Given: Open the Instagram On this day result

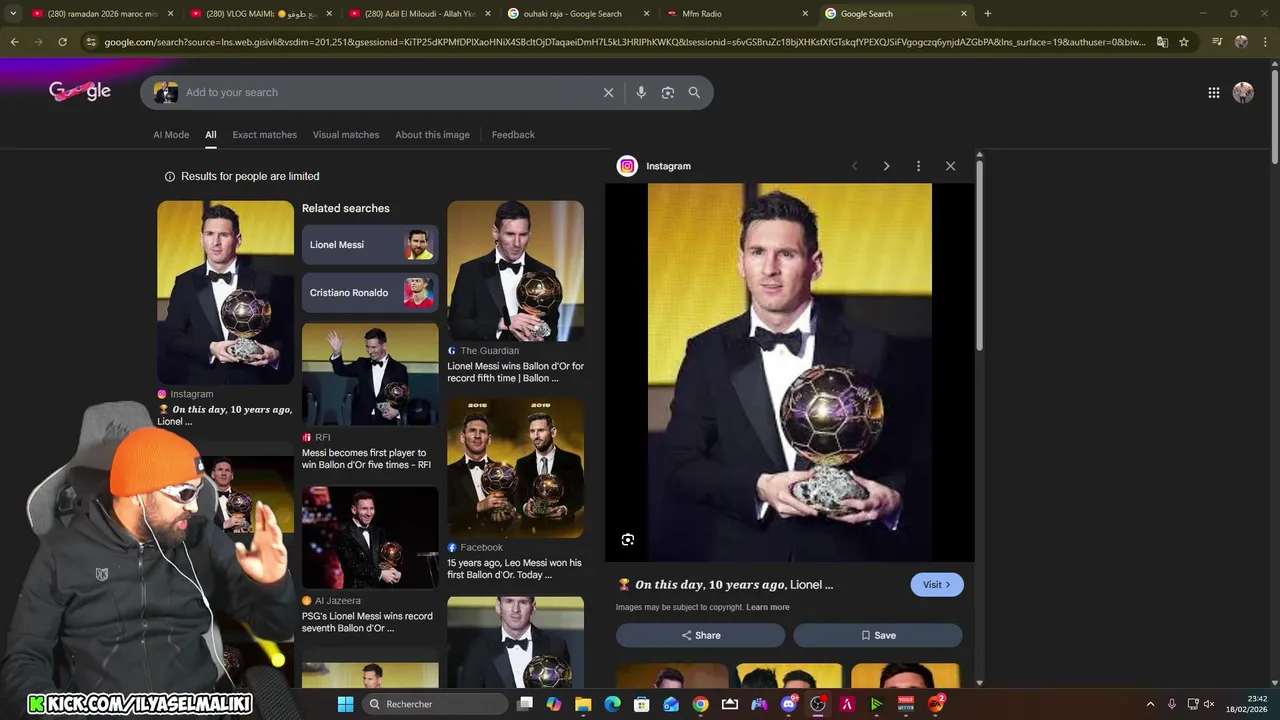Looking at the screenshot, I should tap(225, 415).
